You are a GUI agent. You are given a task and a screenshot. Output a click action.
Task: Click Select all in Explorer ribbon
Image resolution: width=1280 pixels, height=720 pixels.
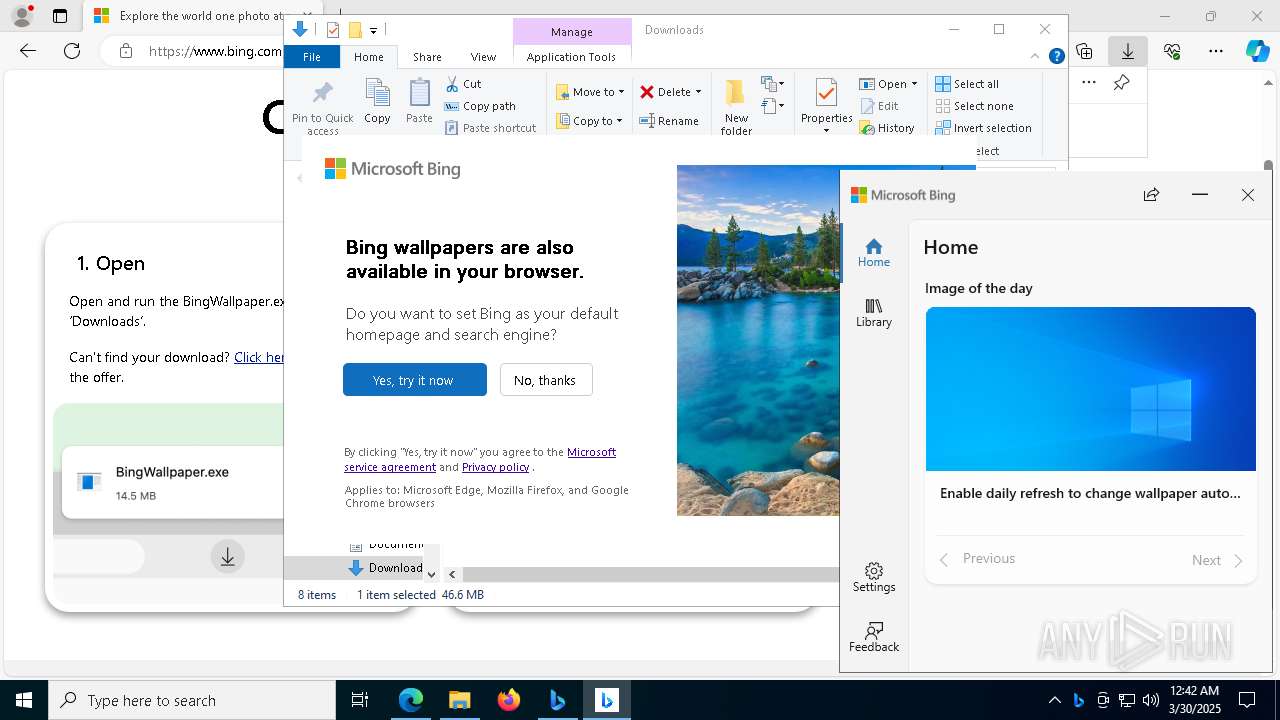[967, 84]
